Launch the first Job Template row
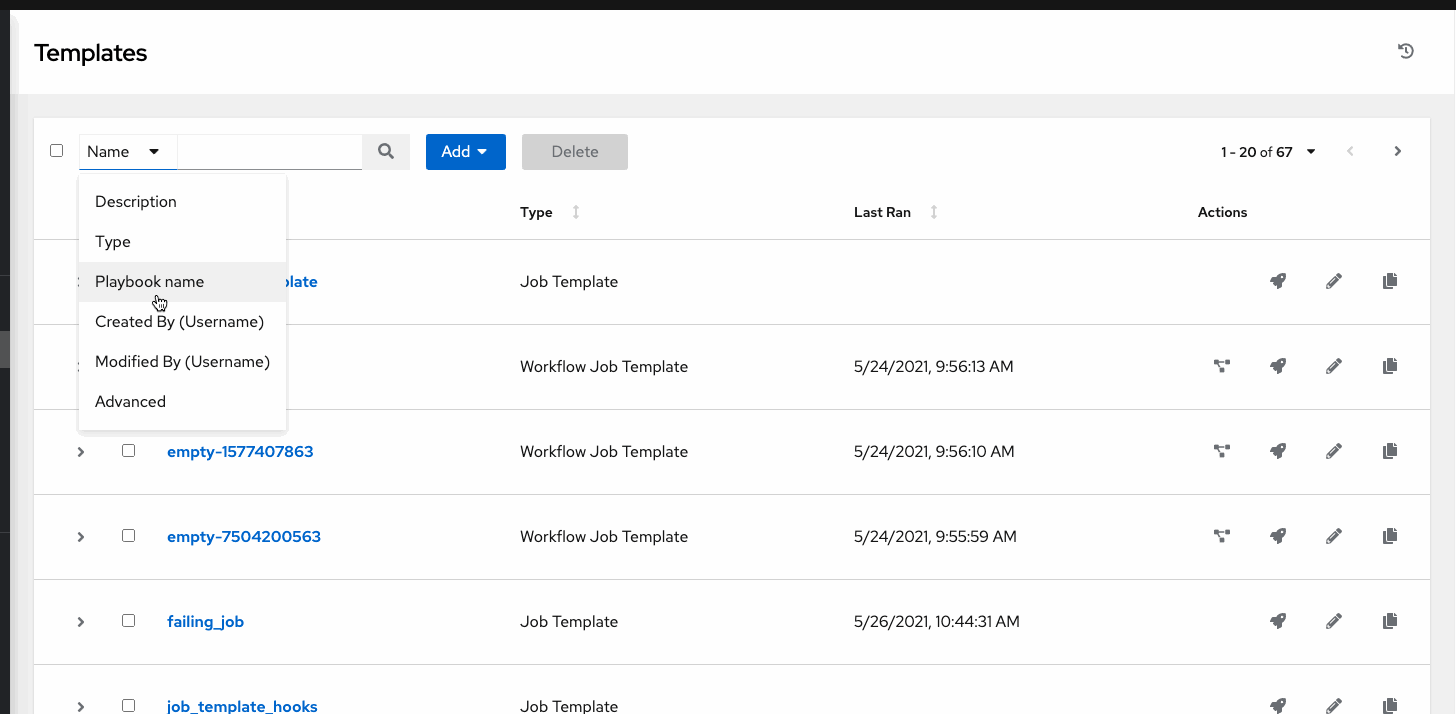 pos(1278,282)
